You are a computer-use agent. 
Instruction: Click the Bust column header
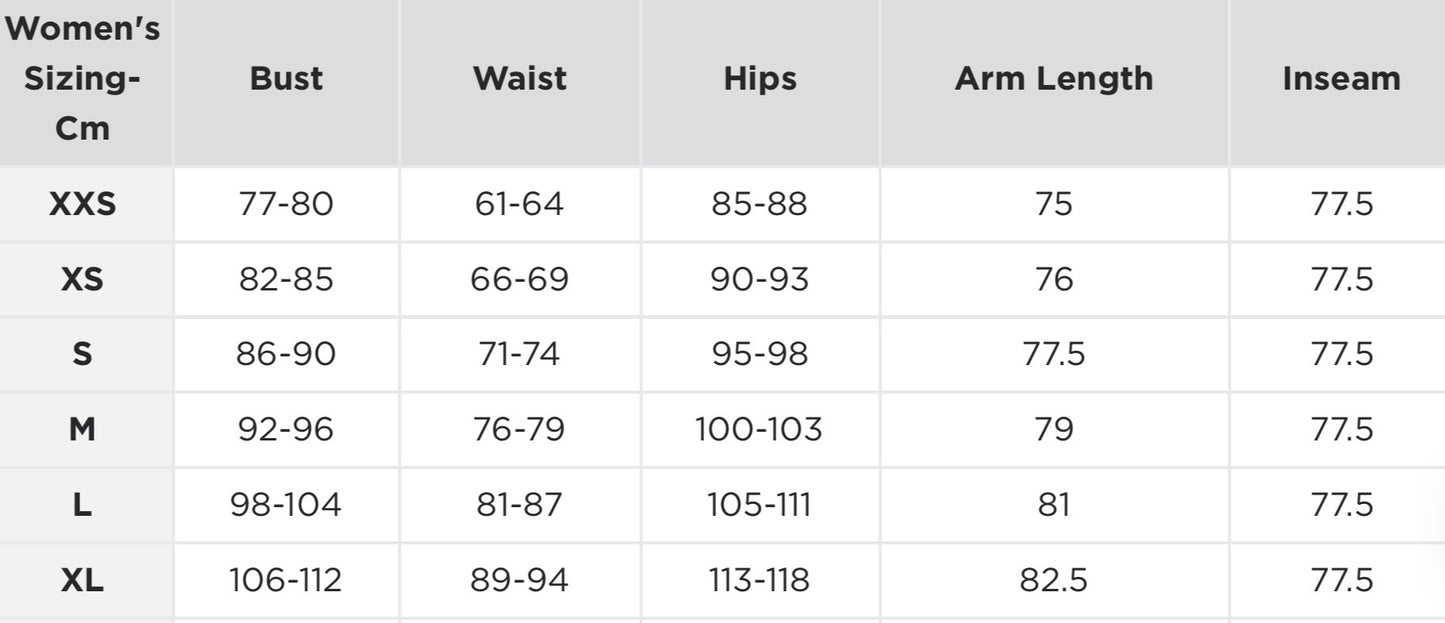pyautogui.click(x=286, y=79)
